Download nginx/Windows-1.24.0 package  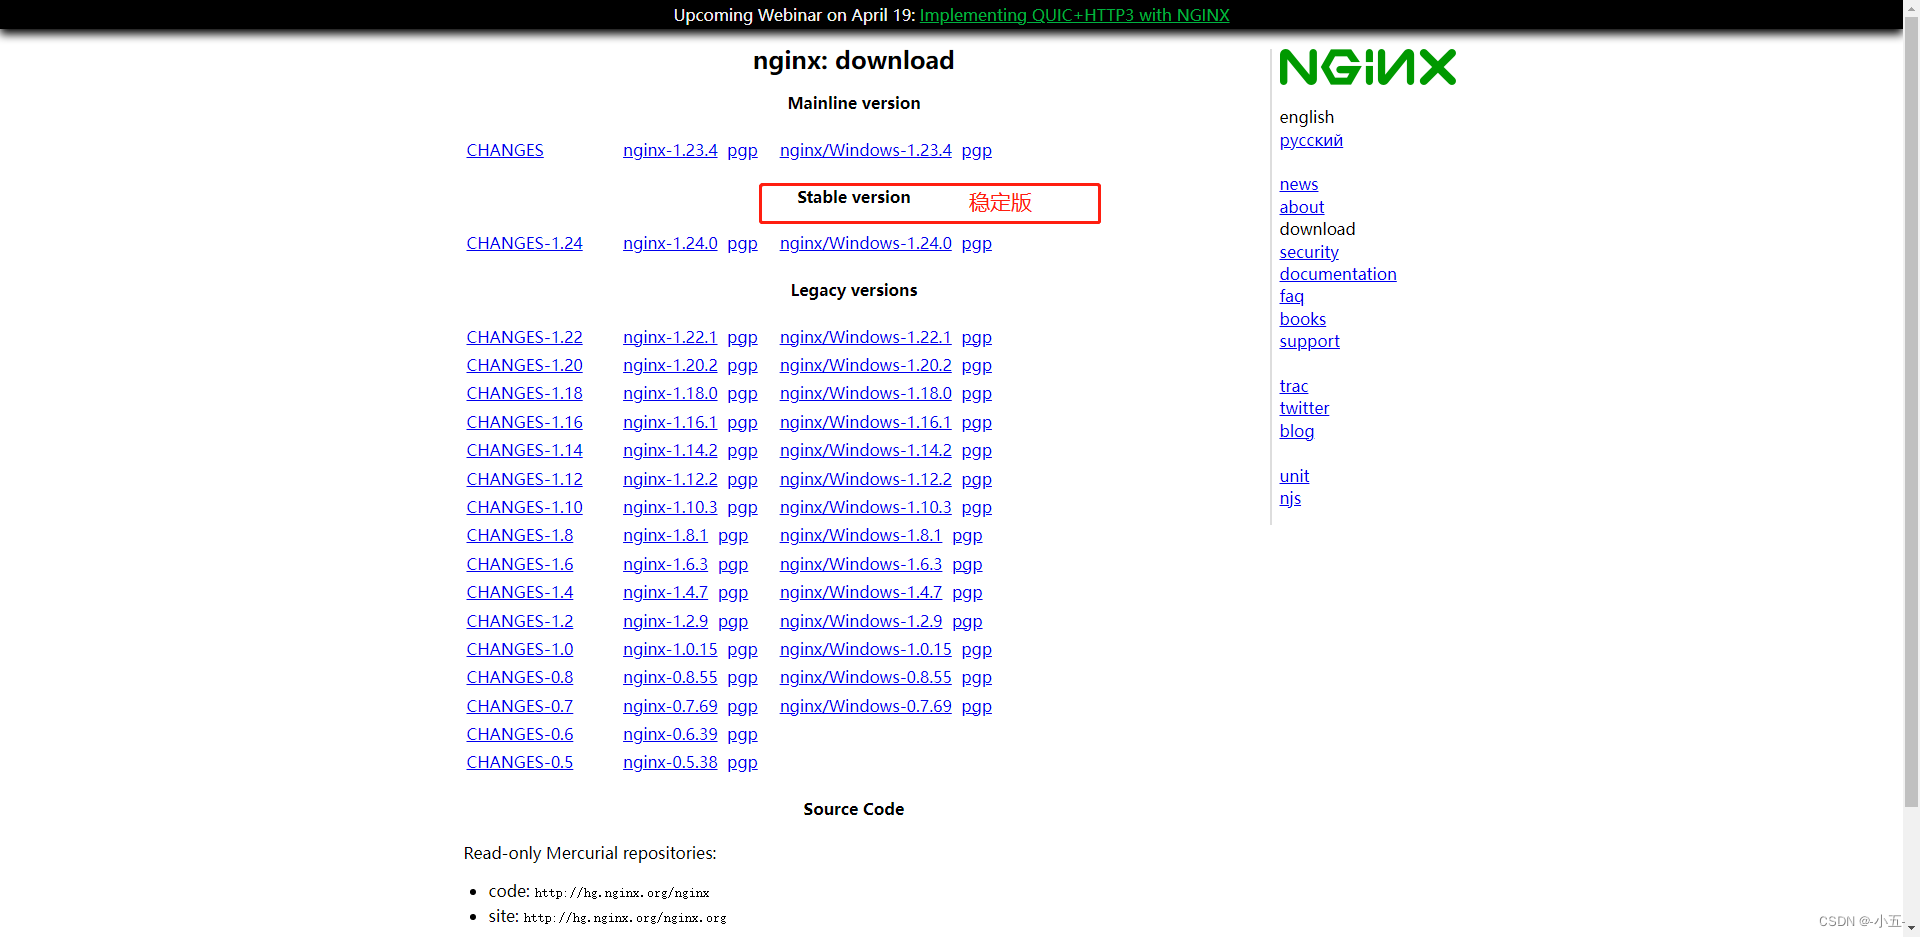tap(865, 243)
